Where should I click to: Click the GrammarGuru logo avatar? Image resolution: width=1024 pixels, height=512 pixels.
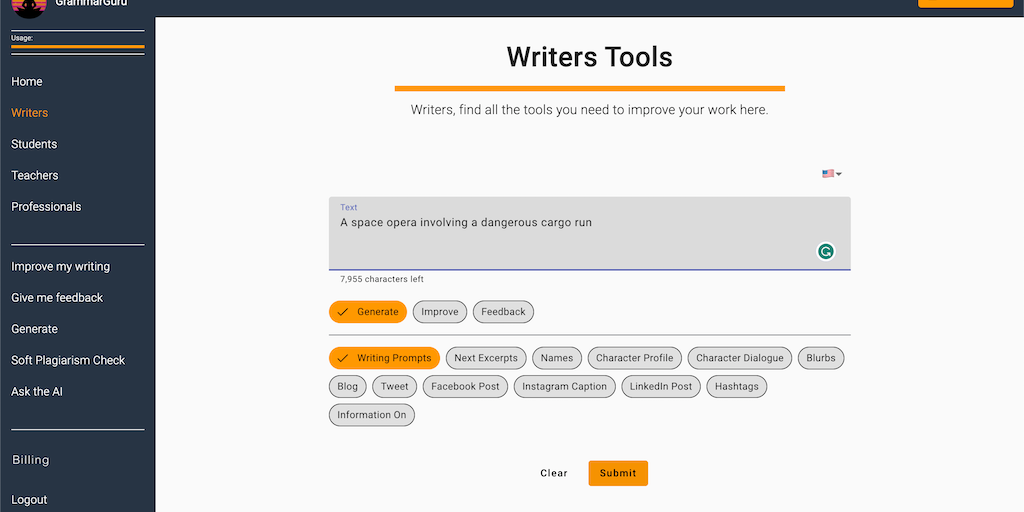pos(29,6)
